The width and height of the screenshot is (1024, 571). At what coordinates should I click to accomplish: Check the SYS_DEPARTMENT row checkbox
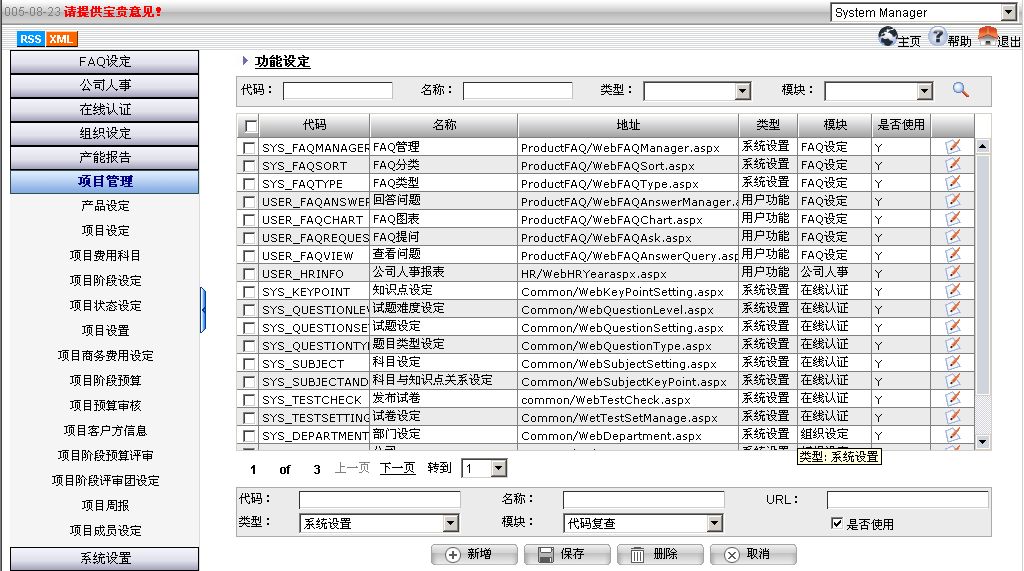pyautogui.click(x=249, y=435)
